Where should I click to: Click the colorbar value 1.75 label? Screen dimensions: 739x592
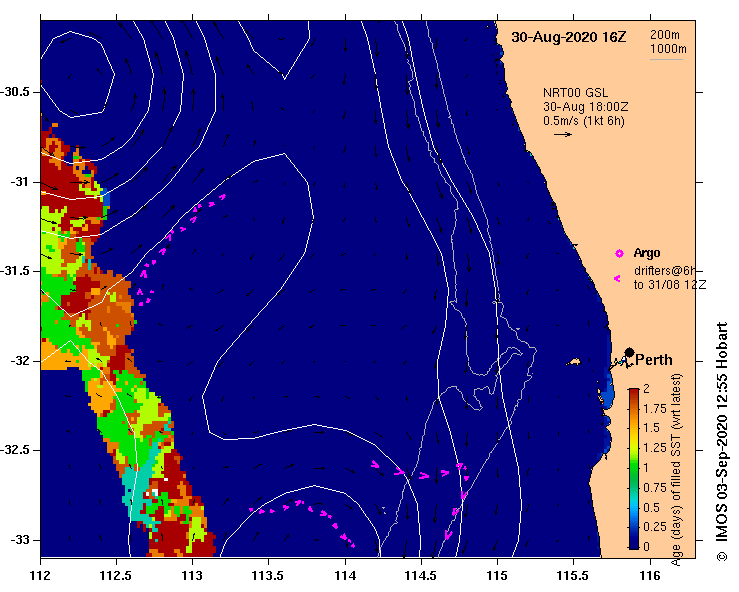tap(655, 409)
